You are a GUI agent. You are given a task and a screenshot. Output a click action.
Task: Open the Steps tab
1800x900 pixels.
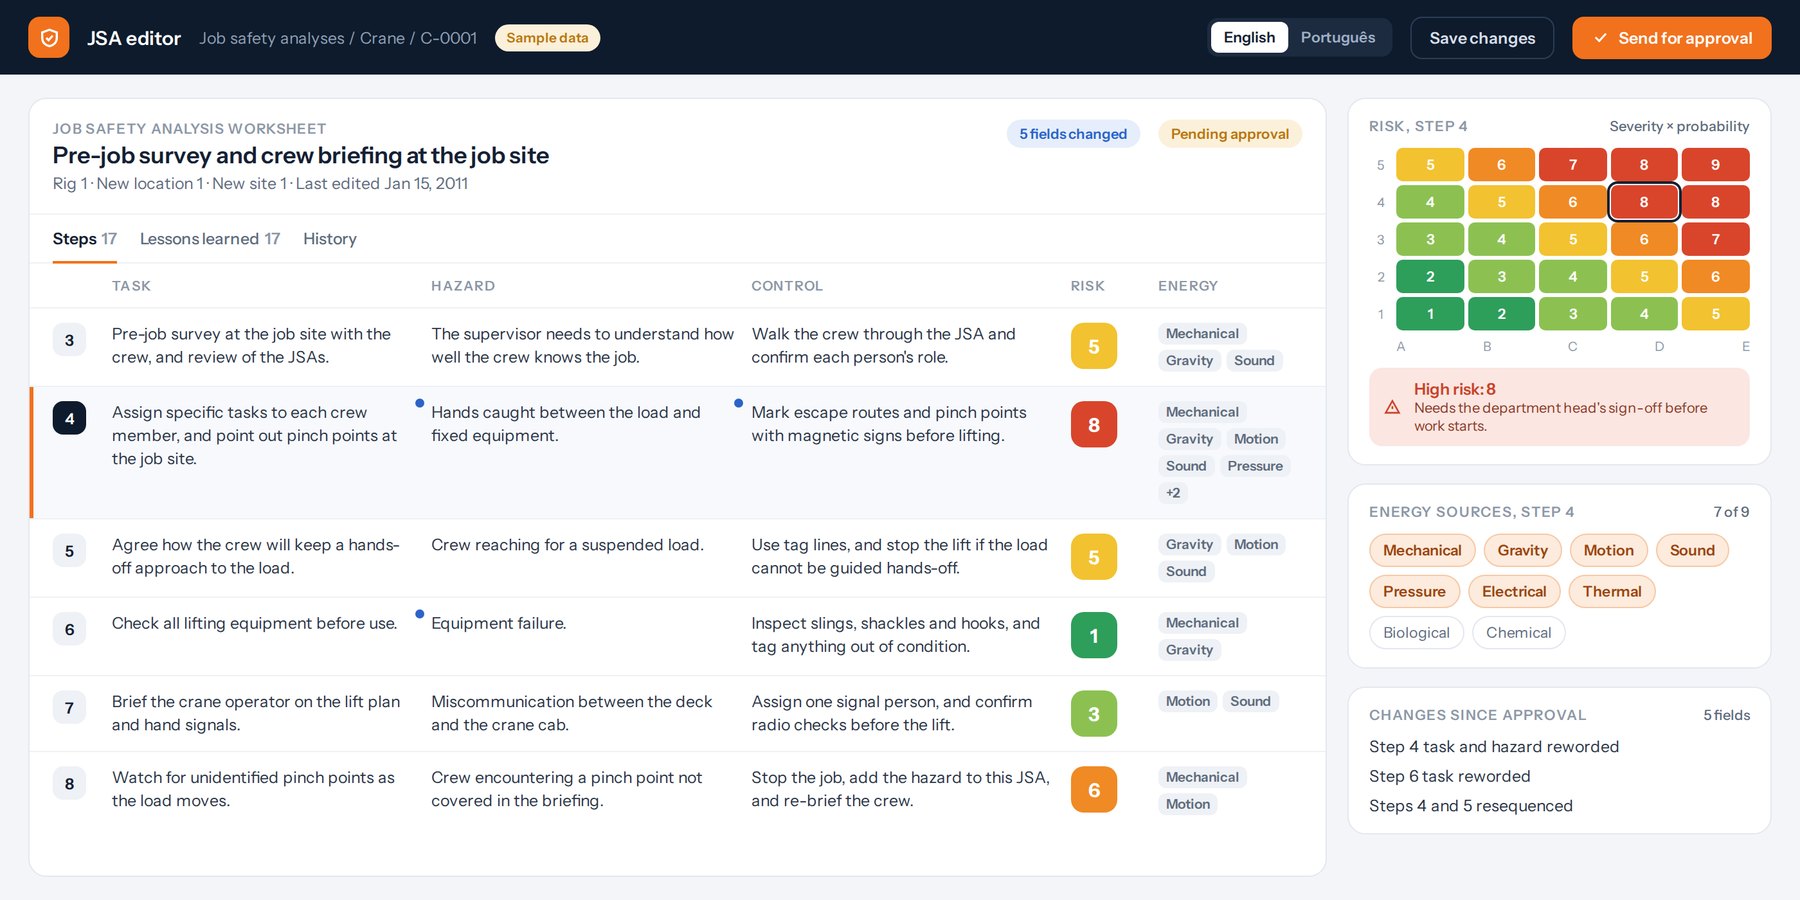tap(84, 239)
